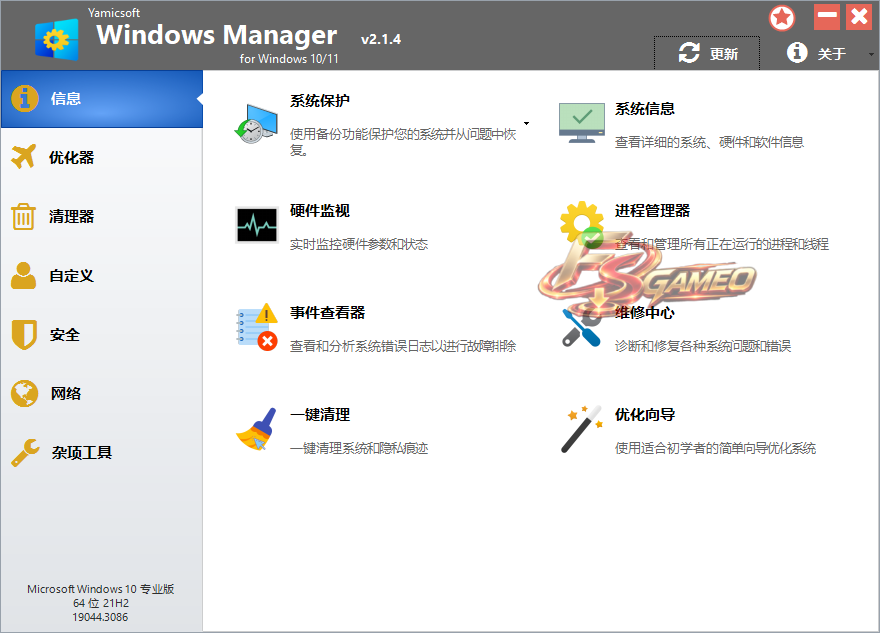
Task: Click the Microsoft Windows 10 专业版 text
Action: click(x=100, y=589)
